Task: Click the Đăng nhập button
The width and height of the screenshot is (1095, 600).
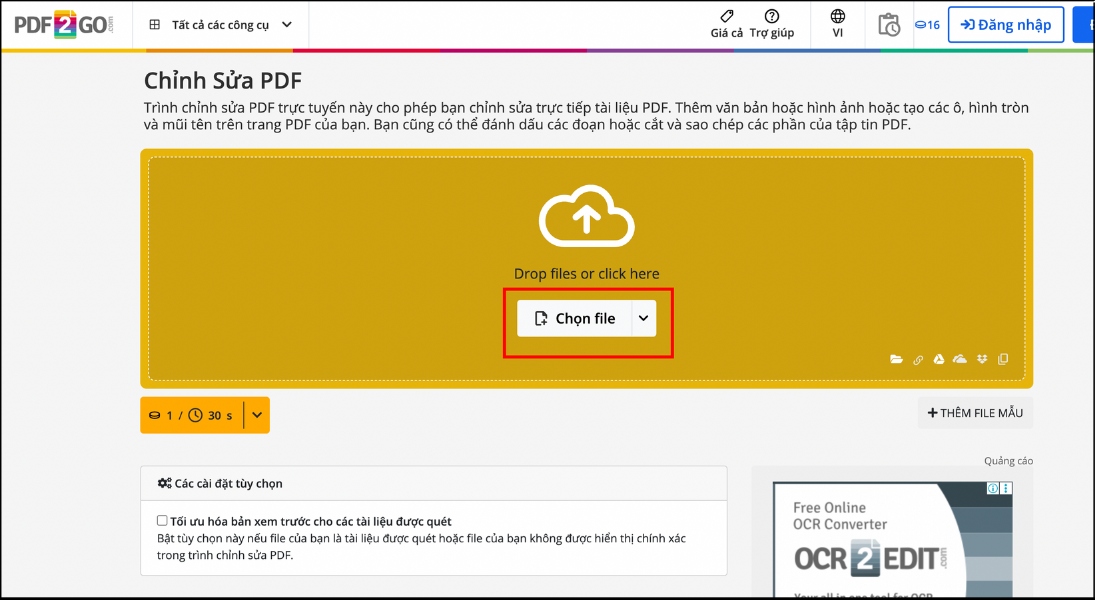Action: point(1005,24)
